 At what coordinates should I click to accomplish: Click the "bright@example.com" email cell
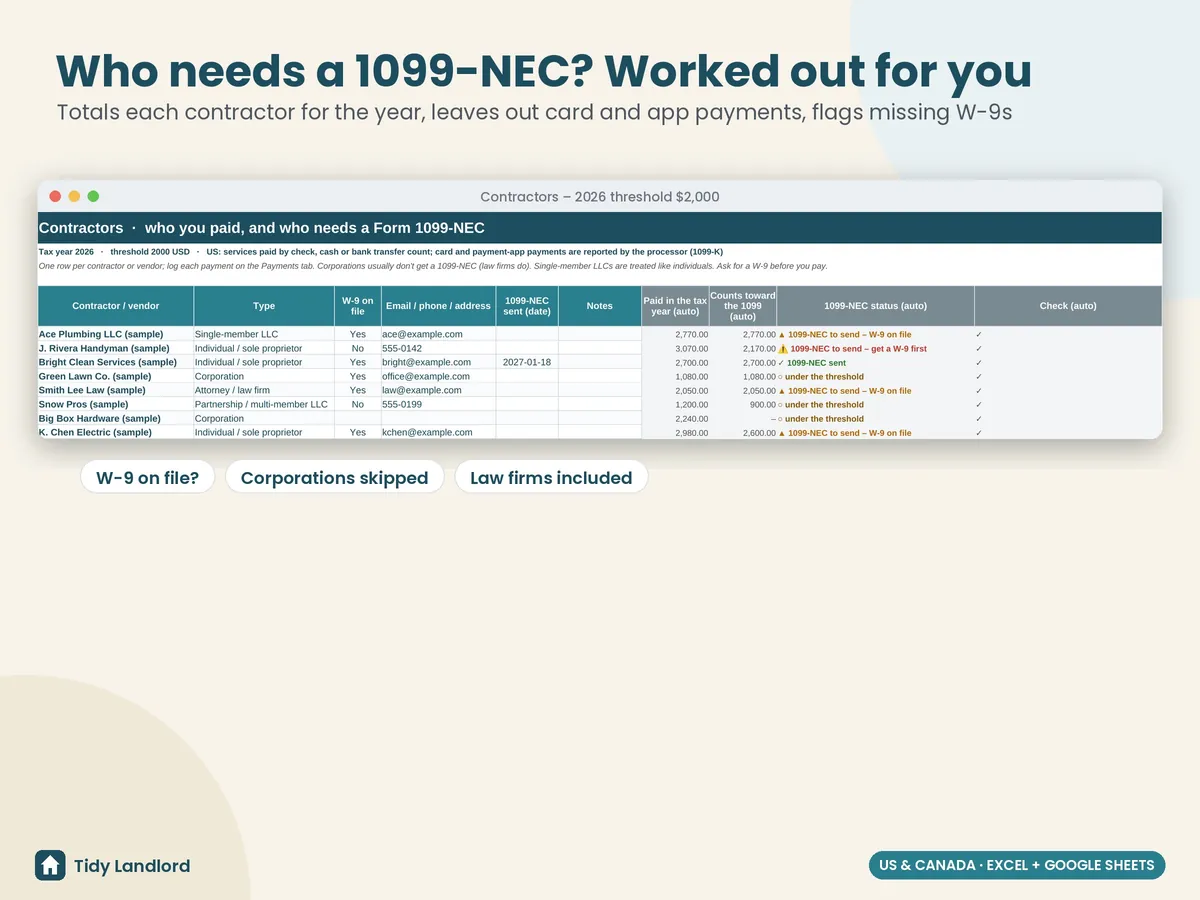point(438,363)
